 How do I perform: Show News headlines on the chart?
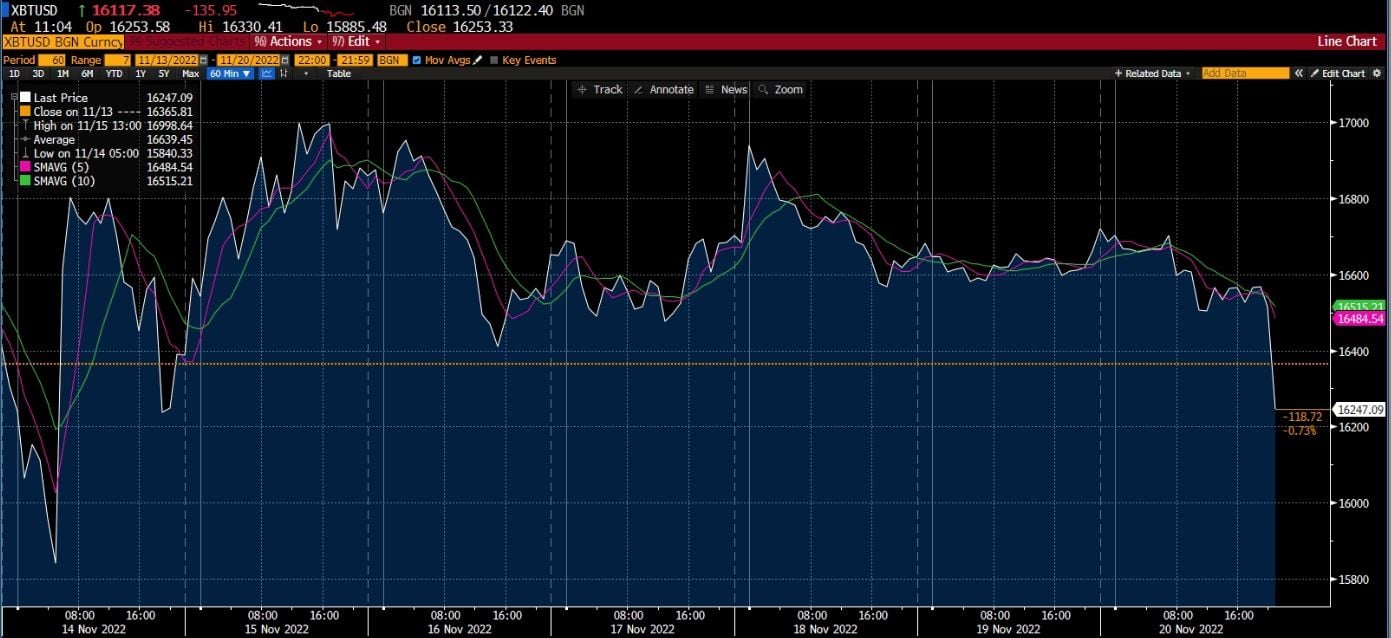[x=727, y=89]
